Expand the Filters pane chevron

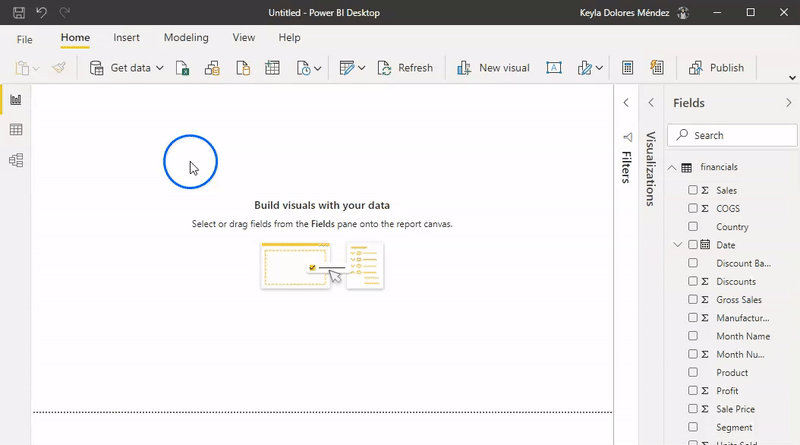click(x=626, y=103)
